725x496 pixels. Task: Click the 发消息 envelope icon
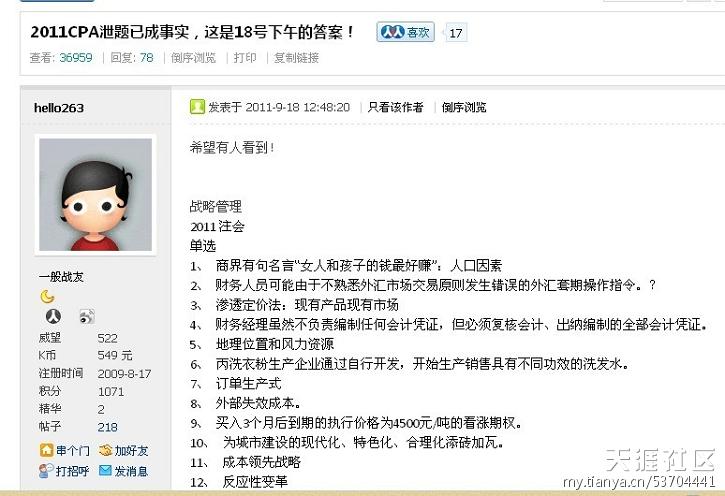click(x=105, y=471)
